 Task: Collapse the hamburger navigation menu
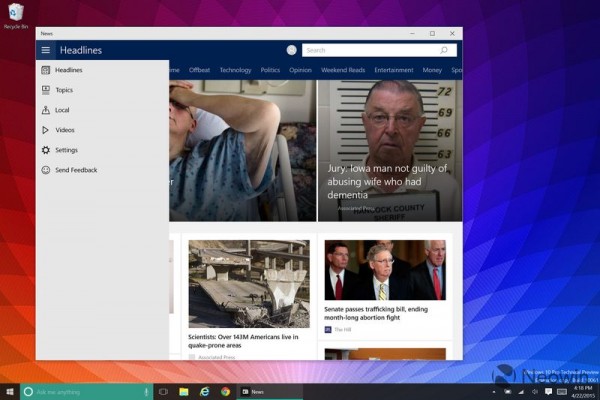pyautogui.click(x=45, y=50)
